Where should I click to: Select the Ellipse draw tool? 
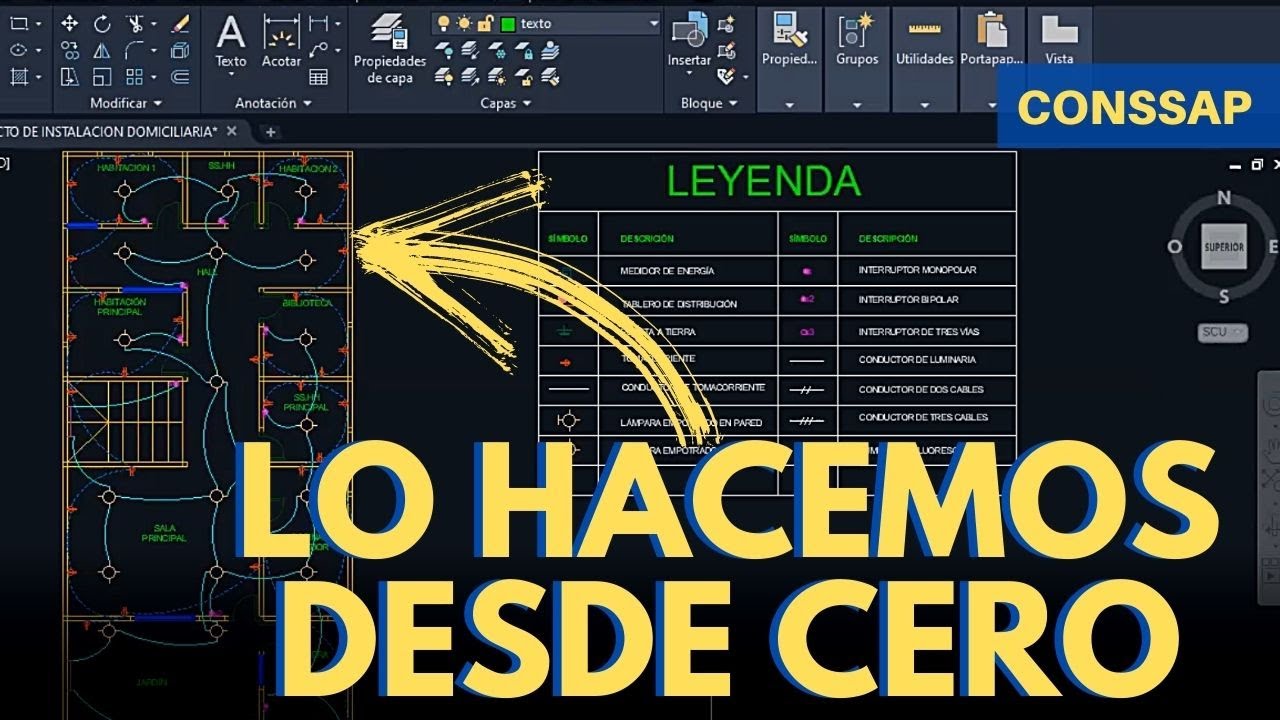tap(18, 50)
